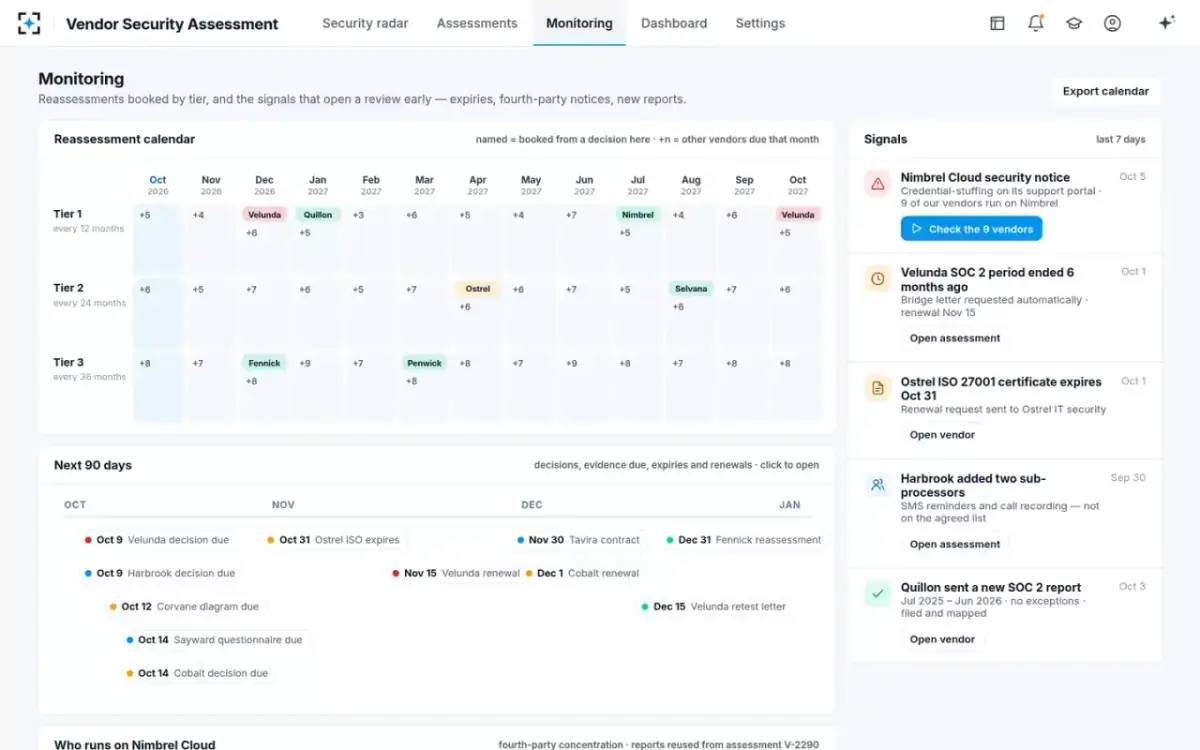This screenshot has width=1200, height=750.
Task: Select Velunda chip in Oct 2027 column
Action: [798, 214]
